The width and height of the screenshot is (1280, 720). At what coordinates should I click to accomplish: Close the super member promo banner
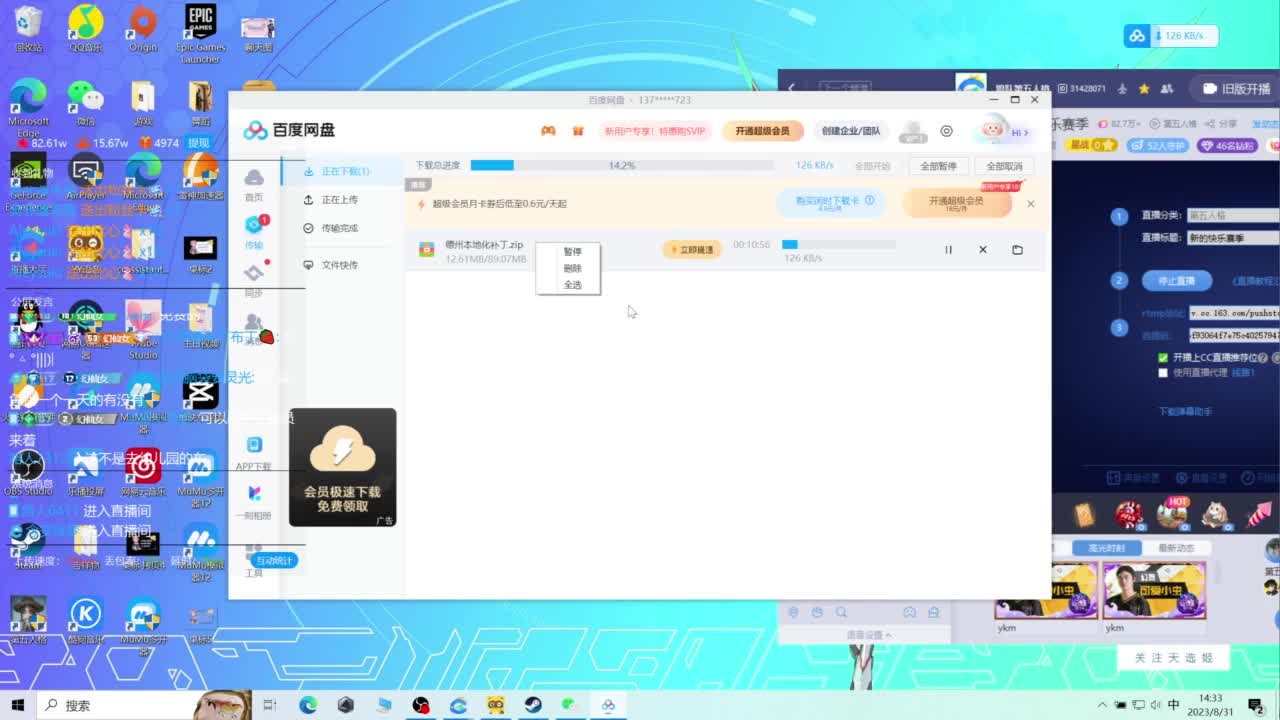point(1030,204)
